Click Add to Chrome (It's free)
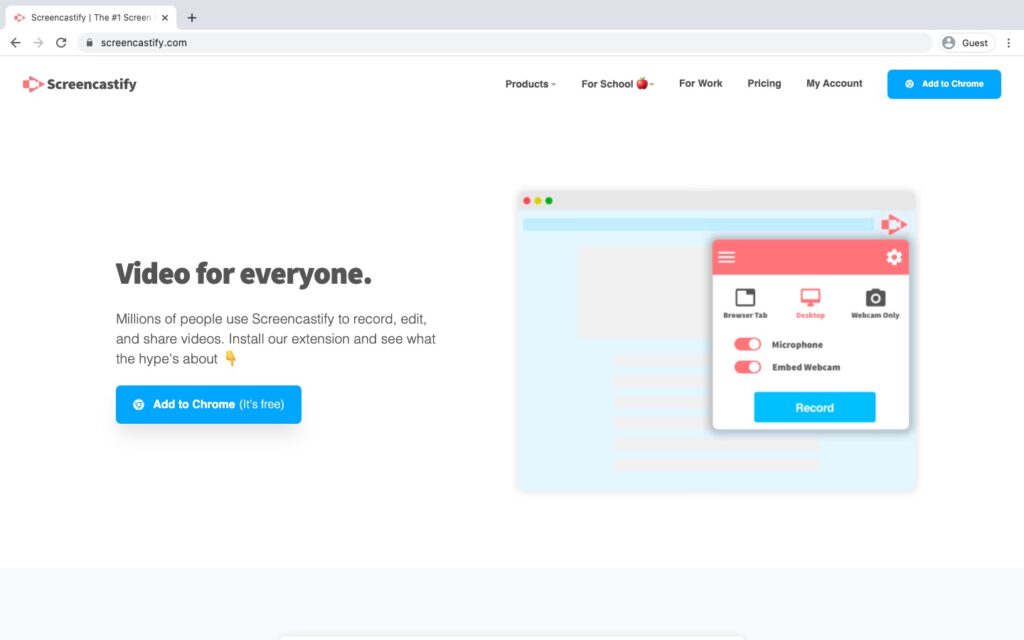The height and width of the screenshot is (640, 1024). coord(208,404)
